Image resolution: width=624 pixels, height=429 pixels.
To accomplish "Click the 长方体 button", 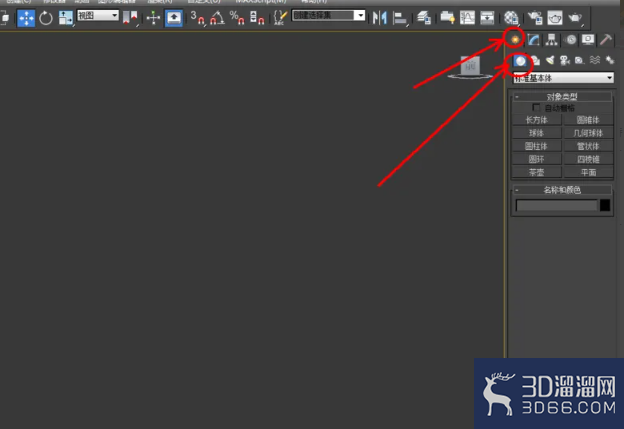I will point(536,120).
